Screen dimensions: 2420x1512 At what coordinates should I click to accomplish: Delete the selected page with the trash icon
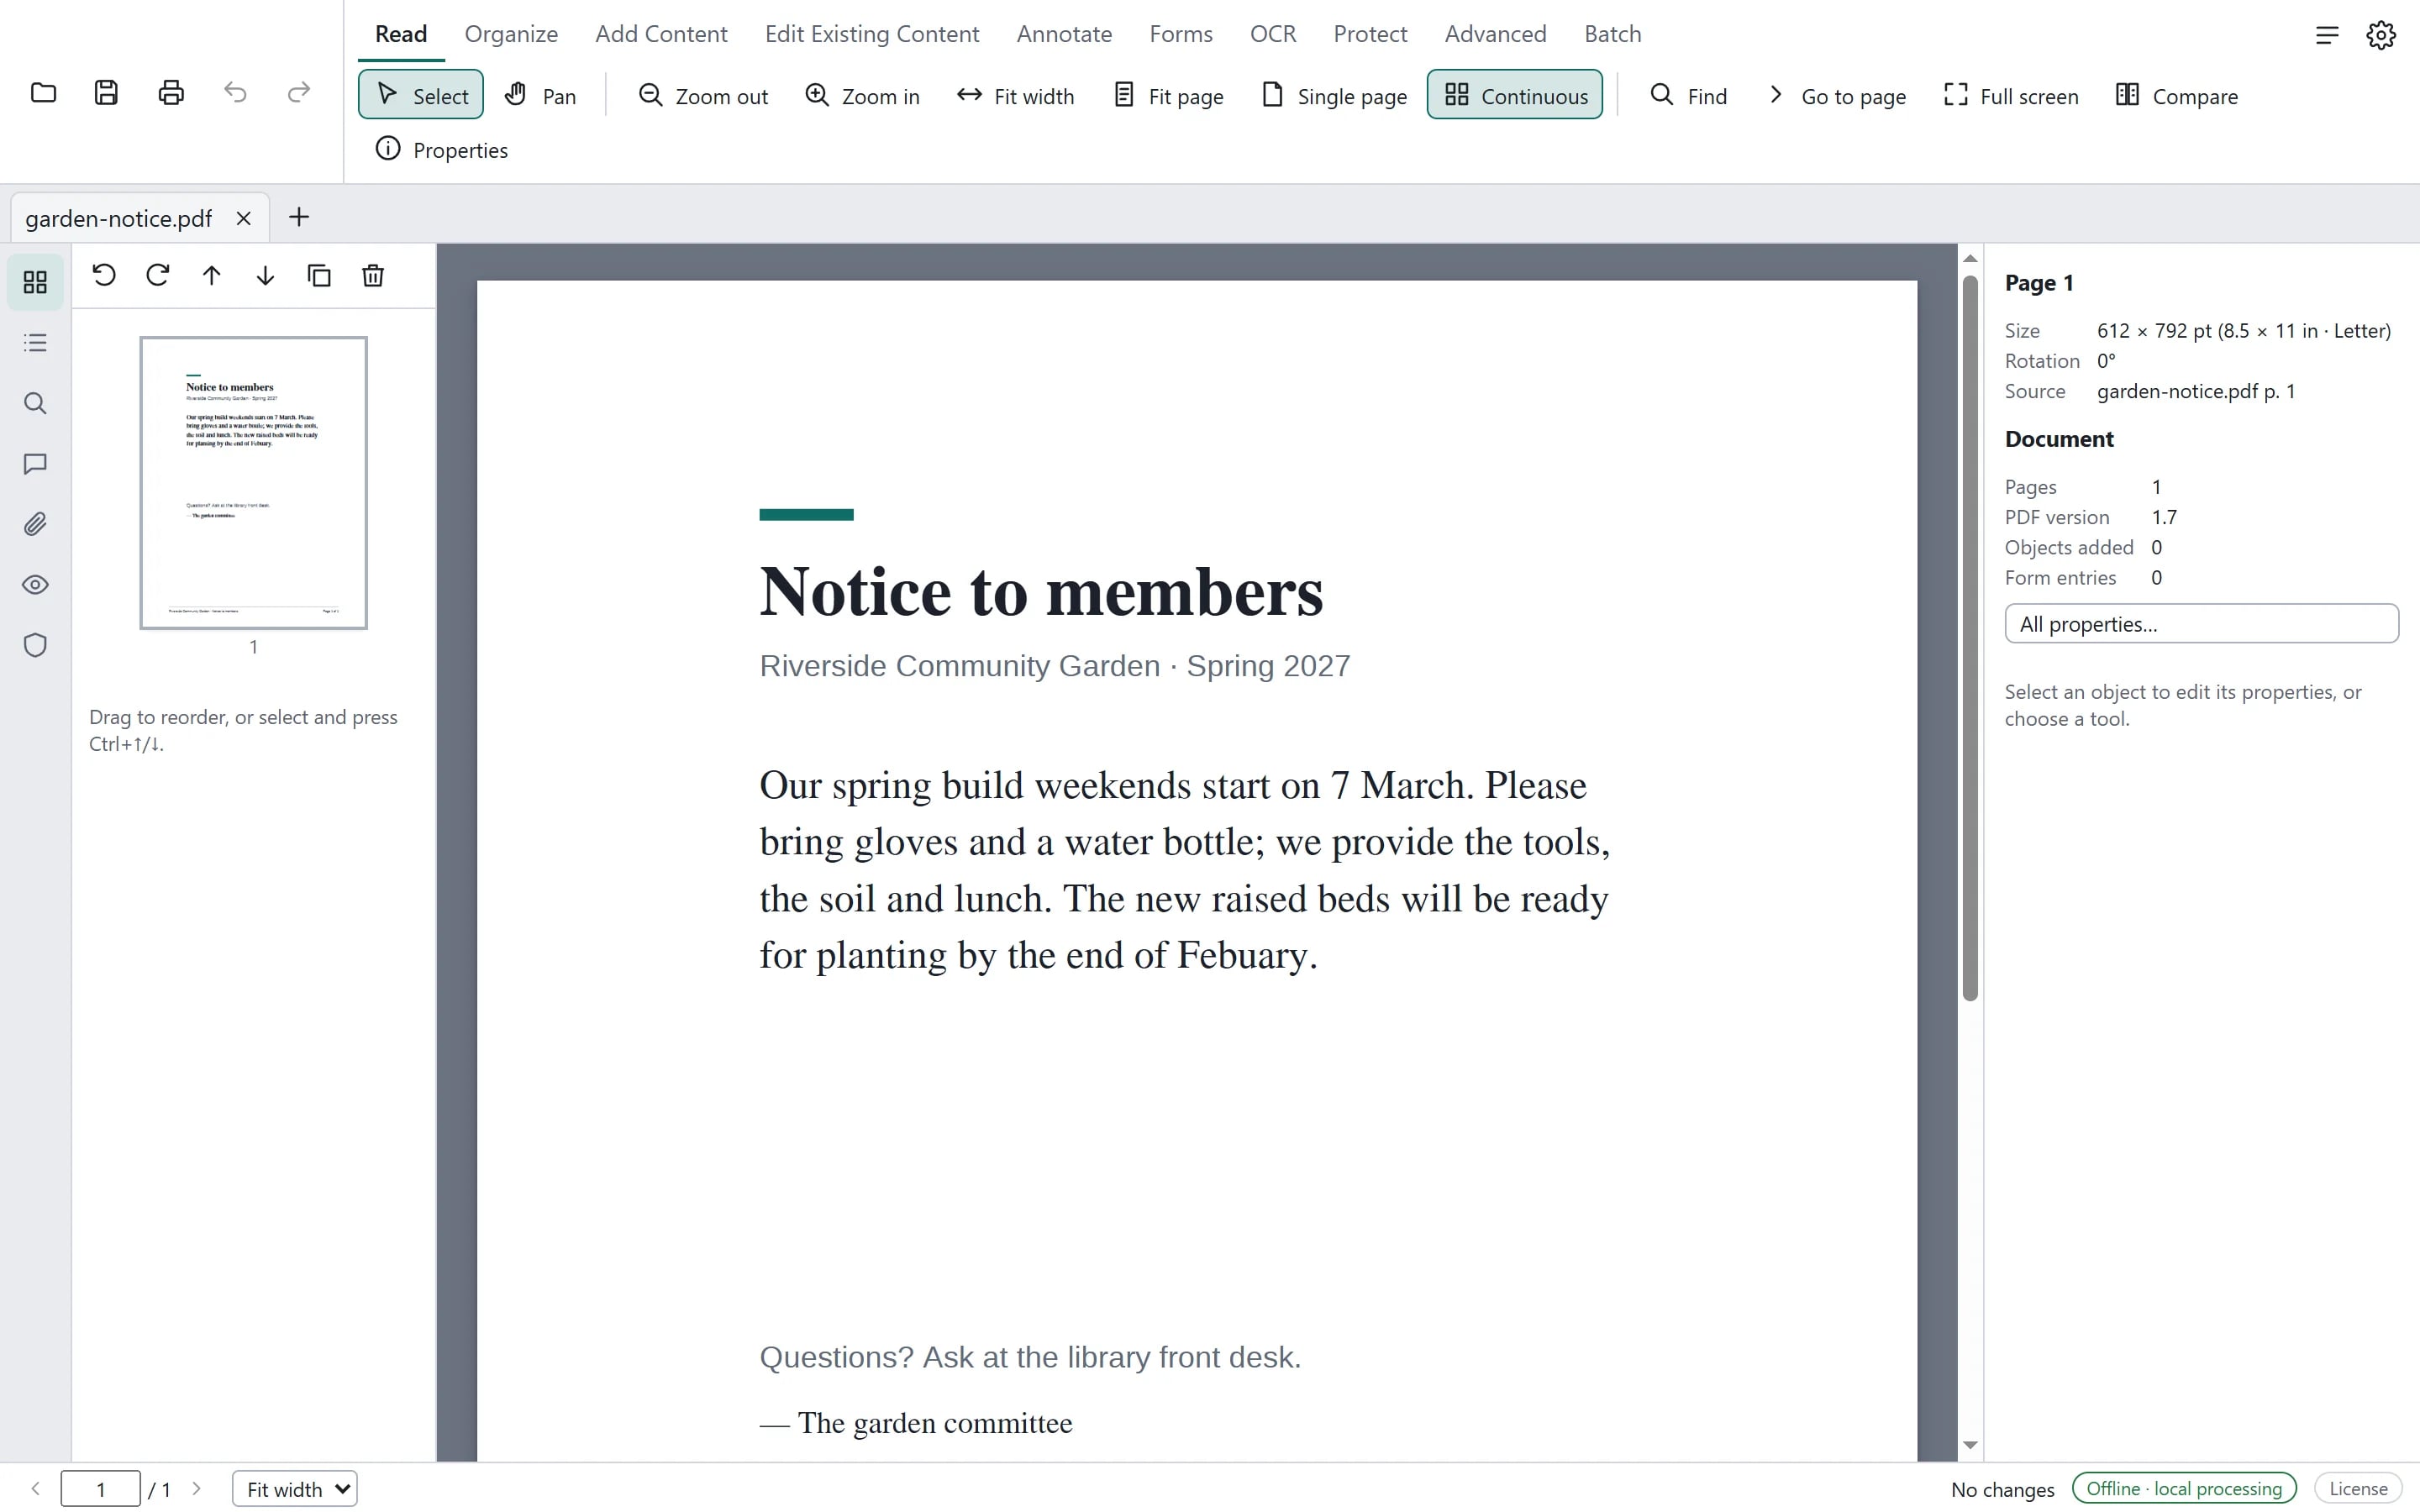(x=373, y=275)
